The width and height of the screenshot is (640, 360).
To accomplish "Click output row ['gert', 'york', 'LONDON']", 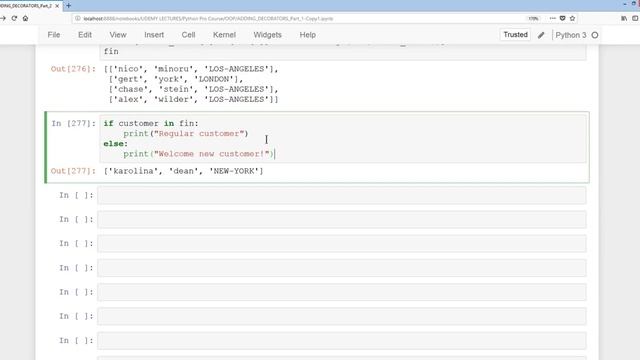I will tap(176, 79).
